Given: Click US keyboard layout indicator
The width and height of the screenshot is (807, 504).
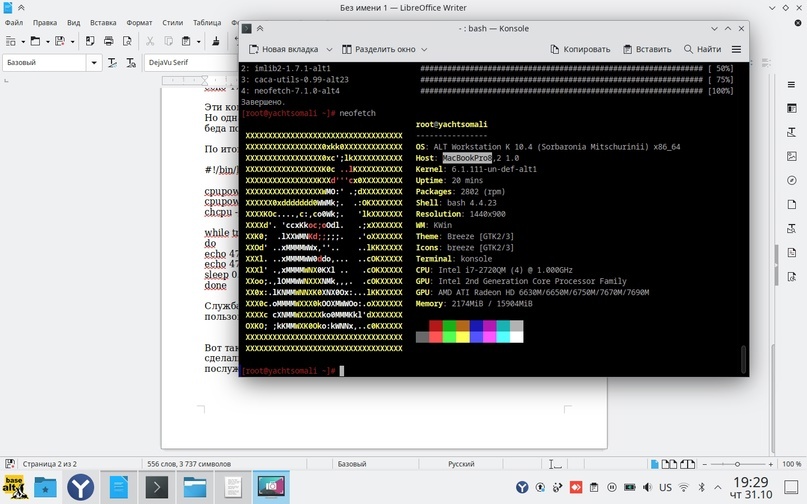Looking at the screenshot, I should tap(665, 487).
